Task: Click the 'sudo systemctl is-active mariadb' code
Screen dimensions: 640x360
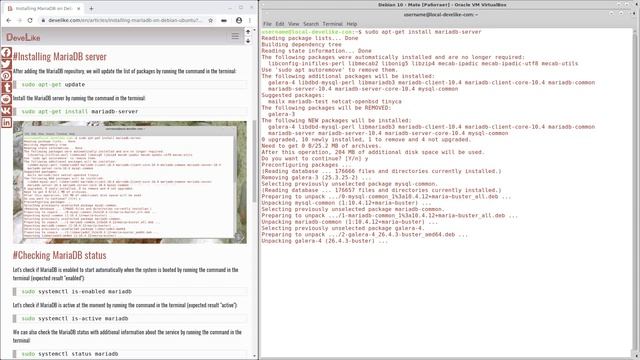Action: 130,318
